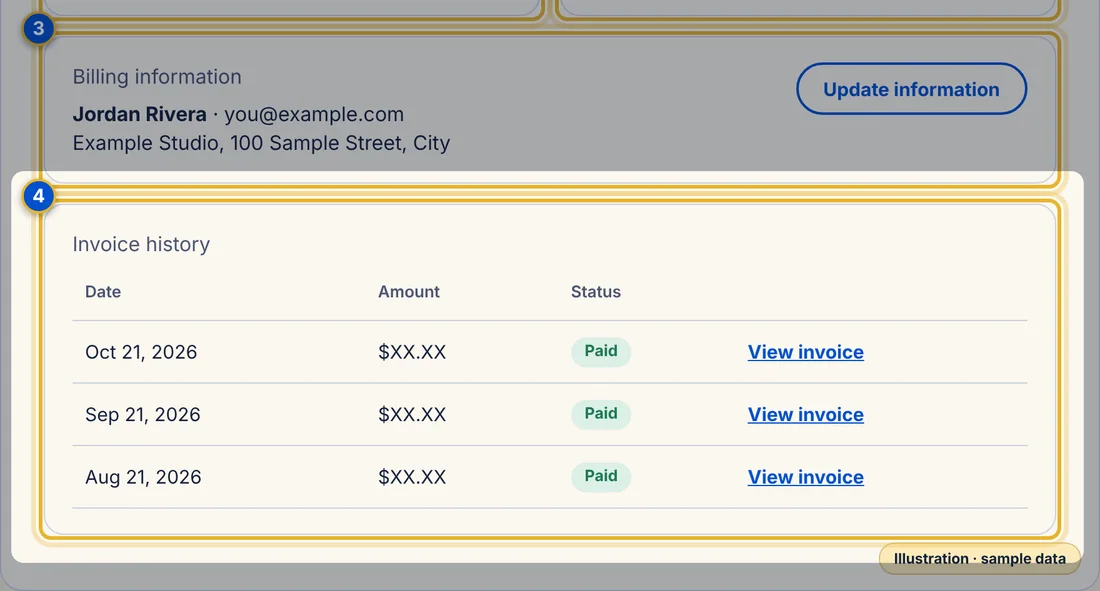The height and width of the screenshot is (591, 1100).
Task: Click the Billing information heading
Action: point(157,77)
